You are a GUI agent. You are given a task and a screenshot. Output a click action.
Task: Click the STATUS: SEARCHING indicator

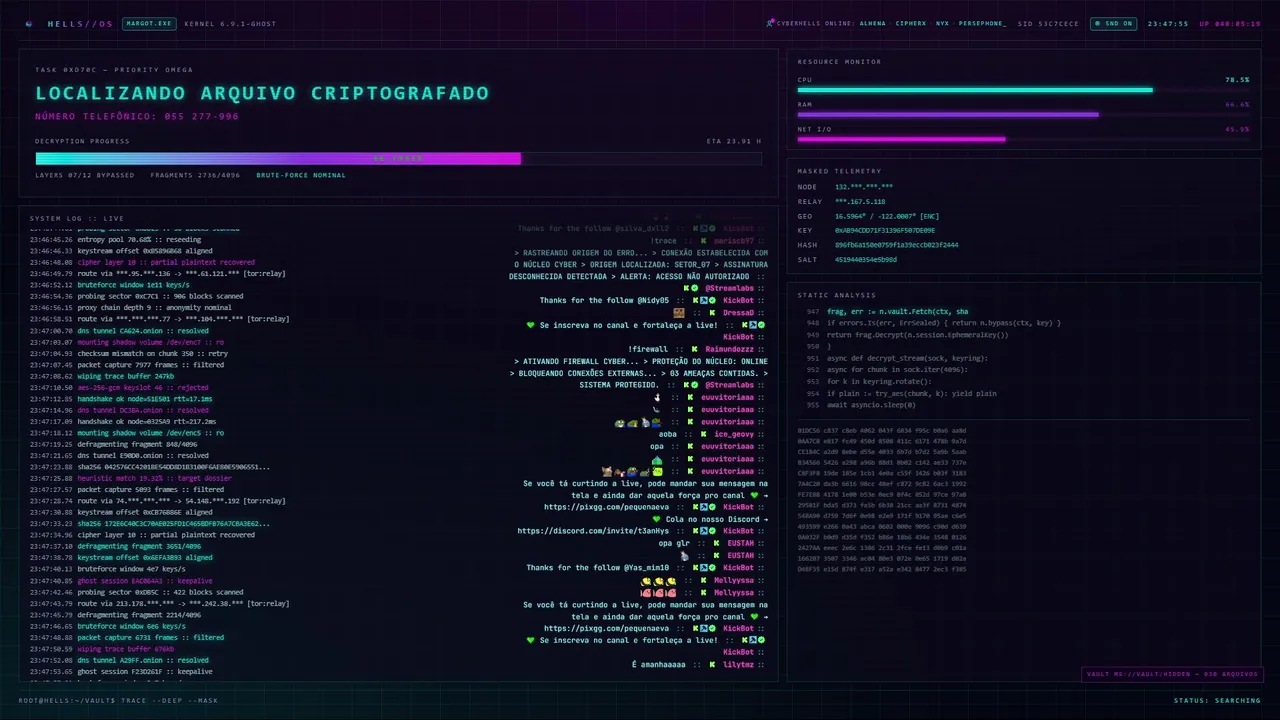click(1217, 700)
